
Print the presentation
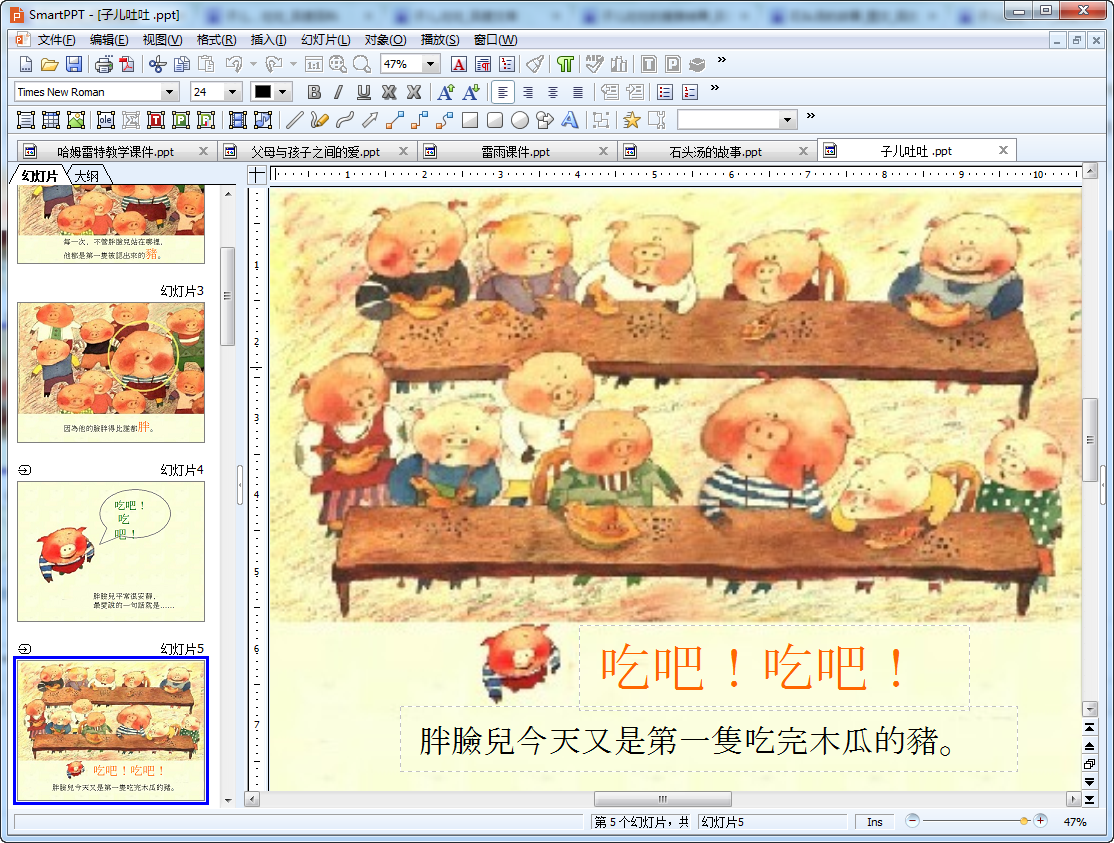tap(104, 65)
